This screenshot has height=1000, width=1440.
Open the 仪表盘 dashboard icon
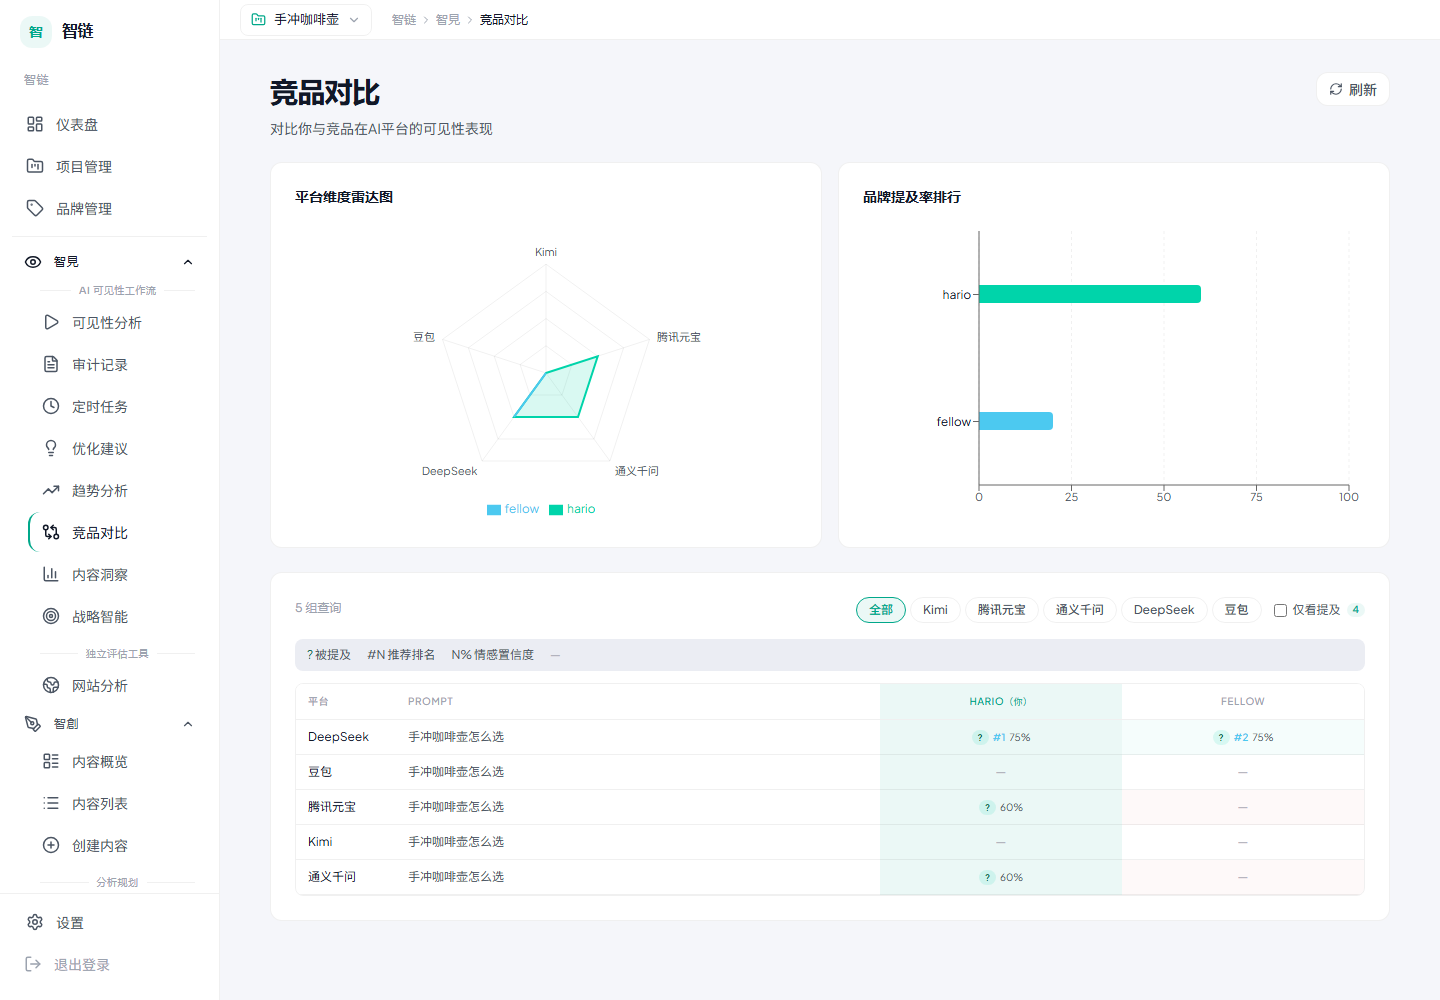(x=35, y=124)
